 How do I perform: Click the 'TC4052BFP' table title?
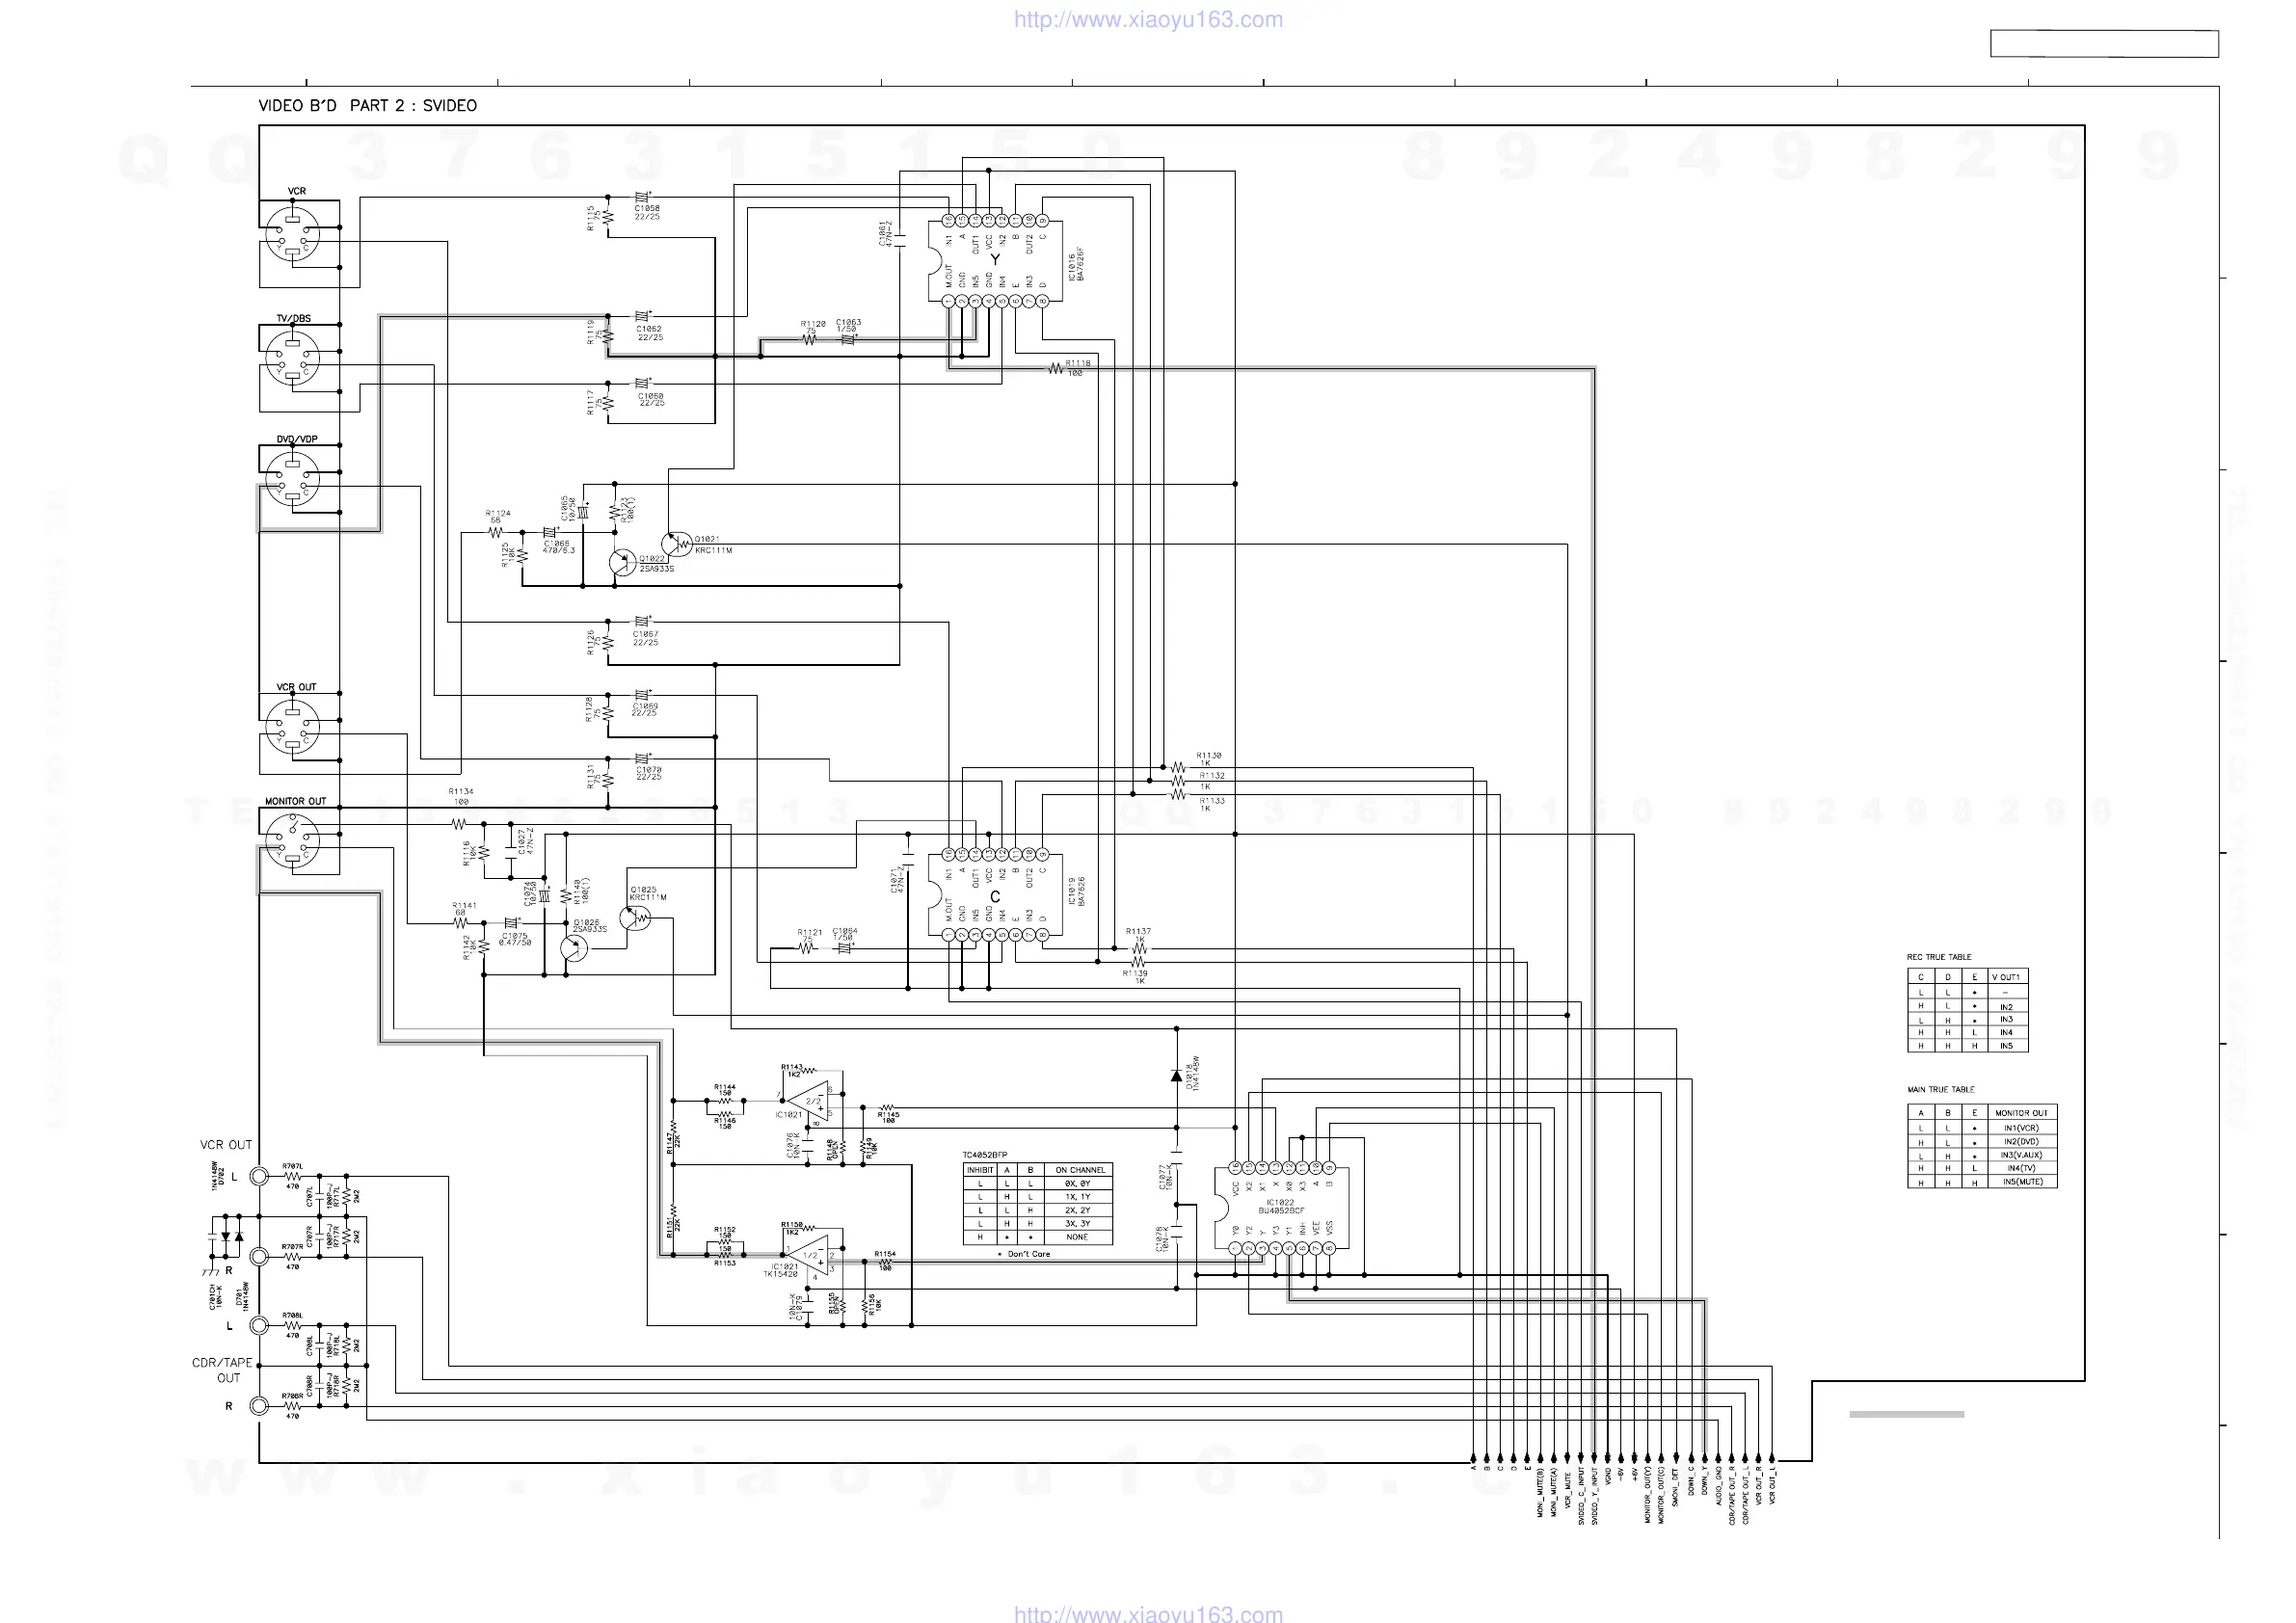(985, 1155)
